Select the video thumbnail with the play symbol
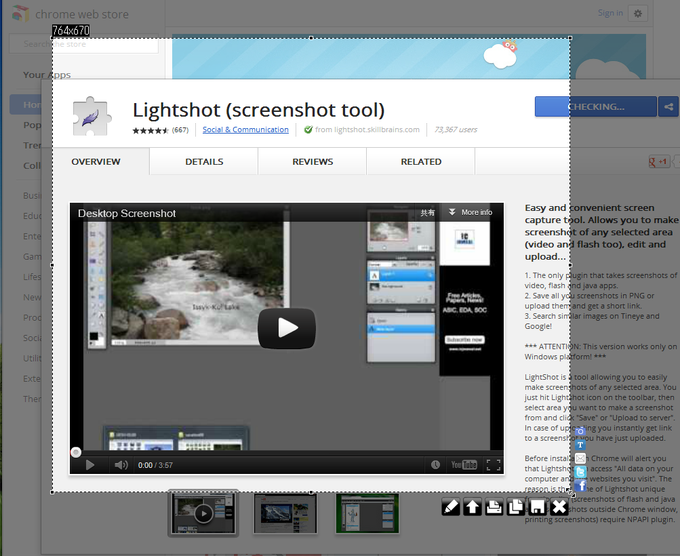680x556 pixels. (x=203, y=513)
